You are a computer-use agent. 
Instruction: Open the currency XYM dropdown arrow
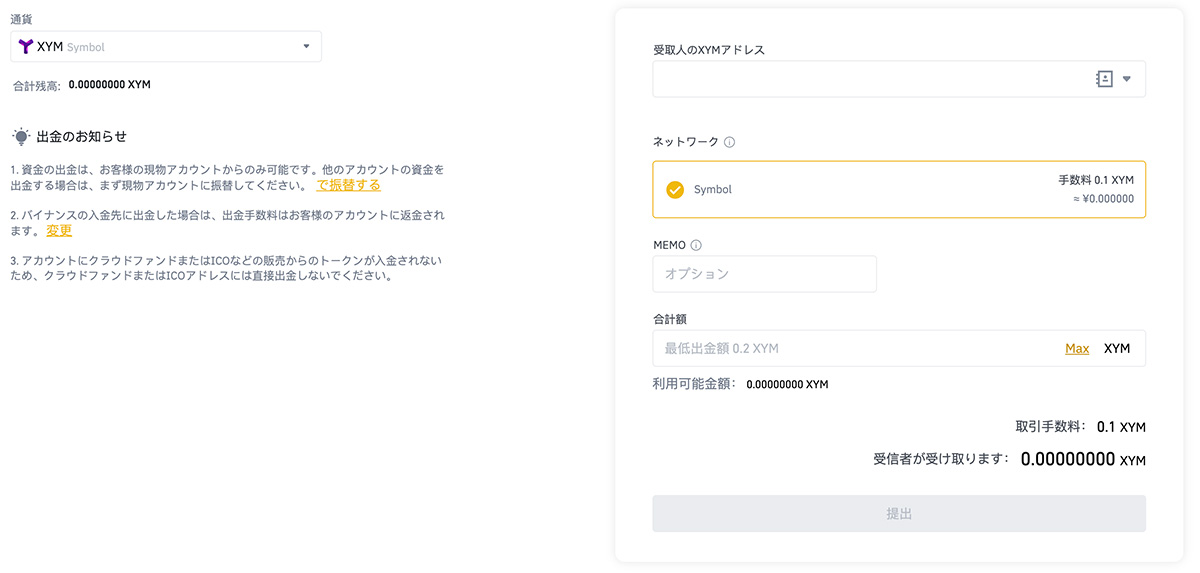307,46
